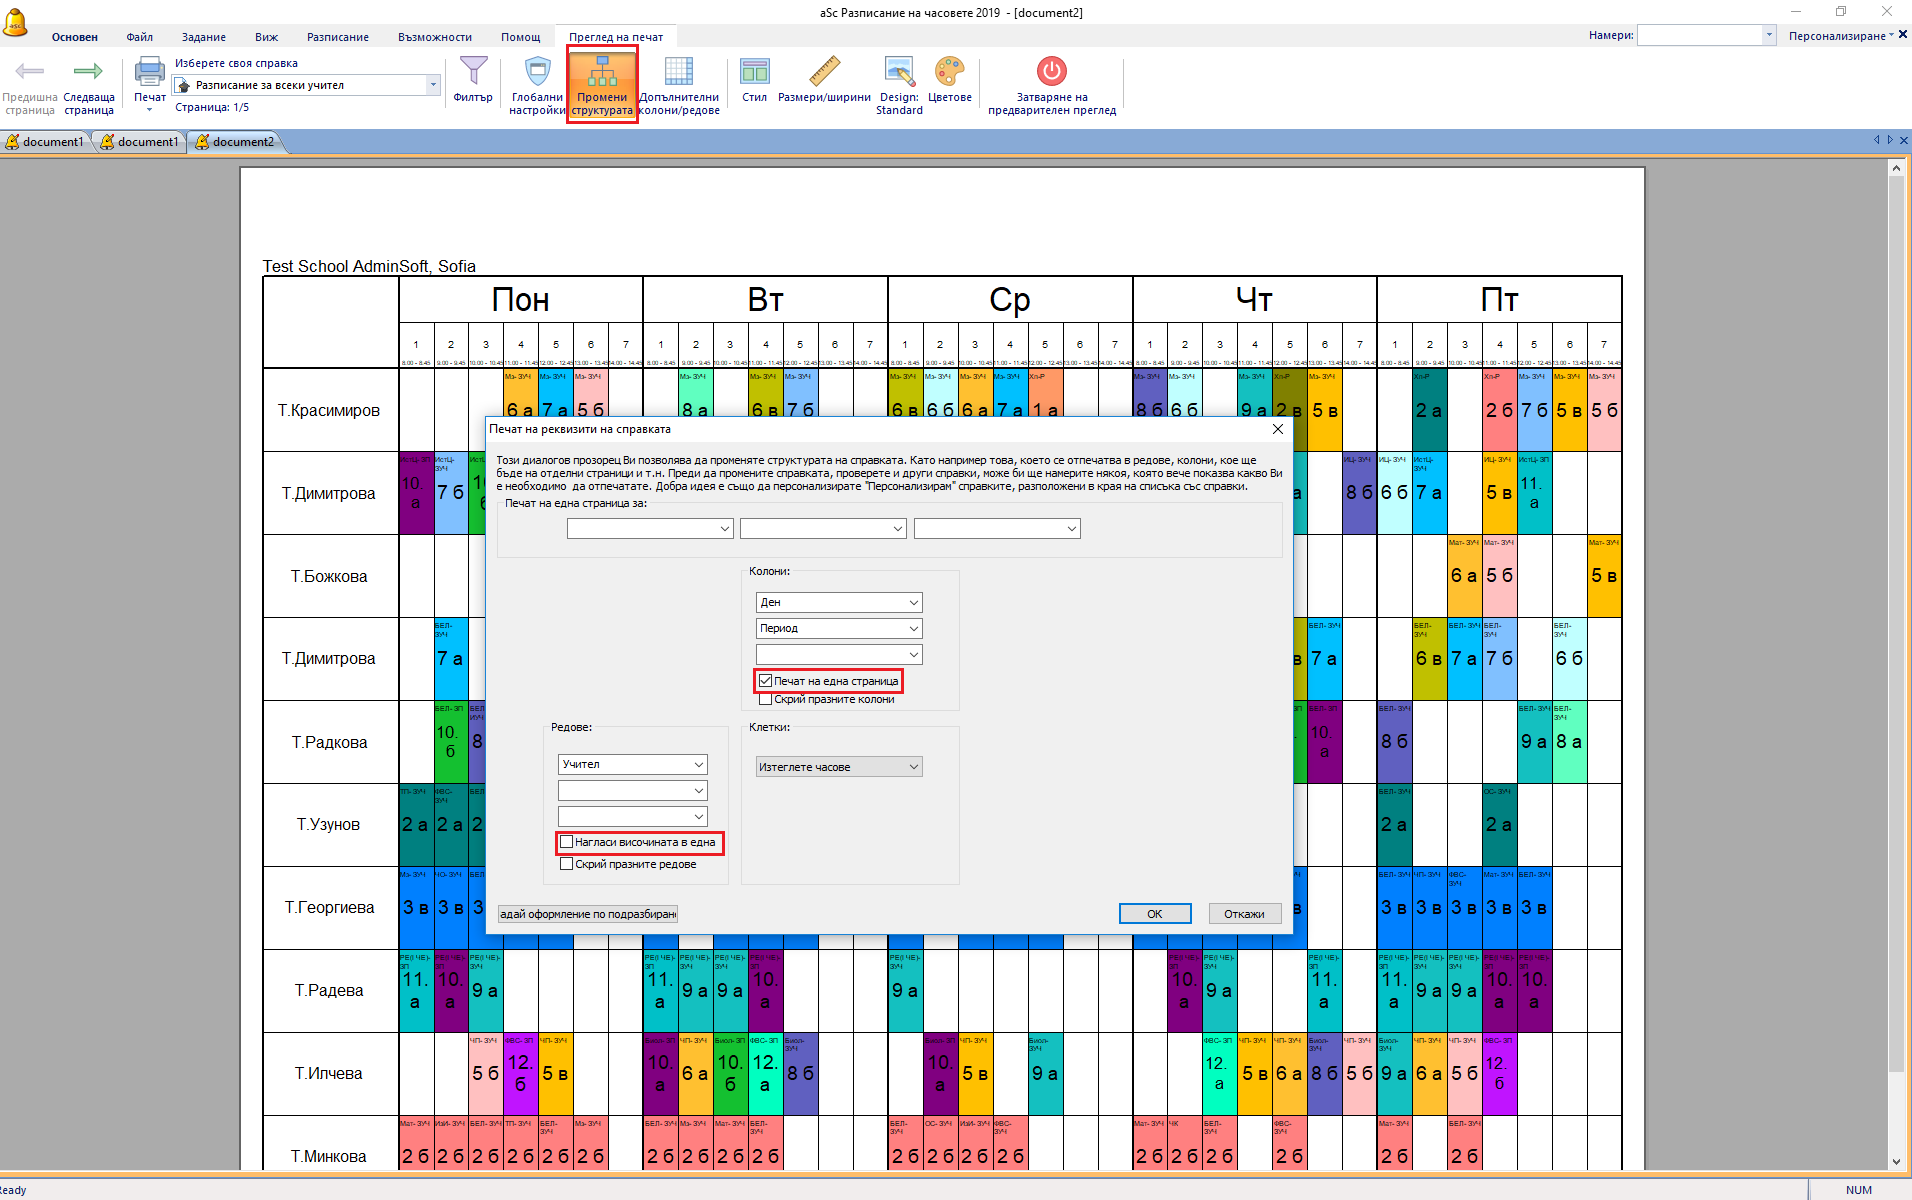Open last page-per dropdown
Viewport: 1912px width, 1200px height.
[x=997, y=528]
